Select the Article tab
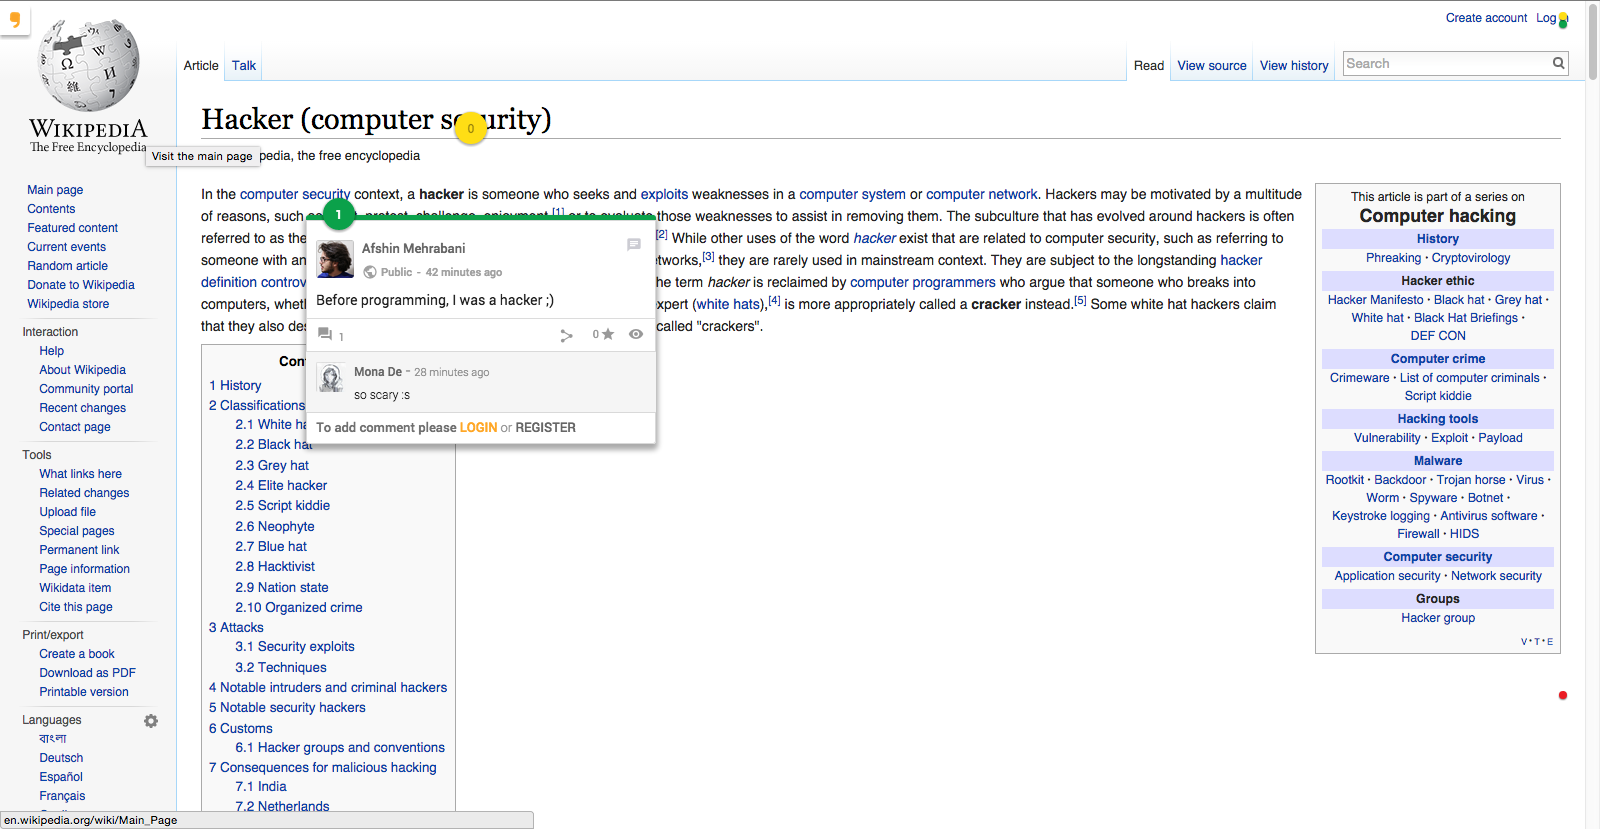Image resolution: width=1600 pixels, height=829 pixels. coord(201,66)
